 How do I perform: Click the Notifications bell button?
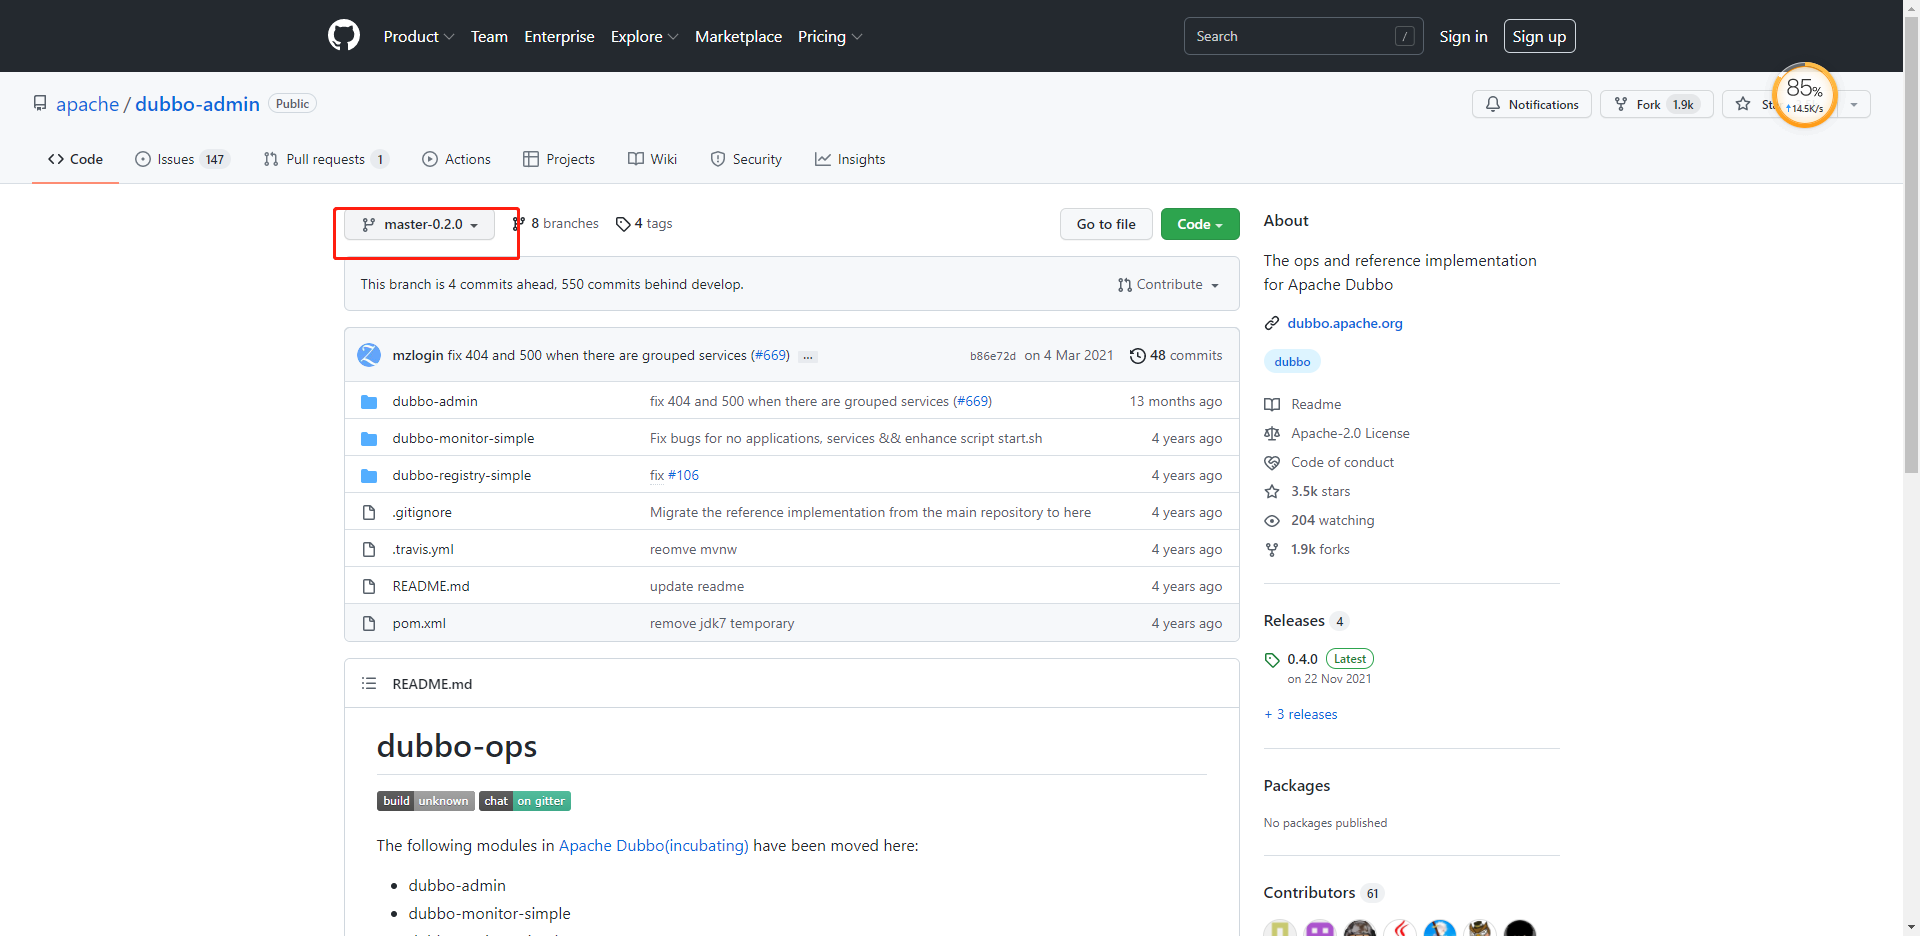(1531, 104)
